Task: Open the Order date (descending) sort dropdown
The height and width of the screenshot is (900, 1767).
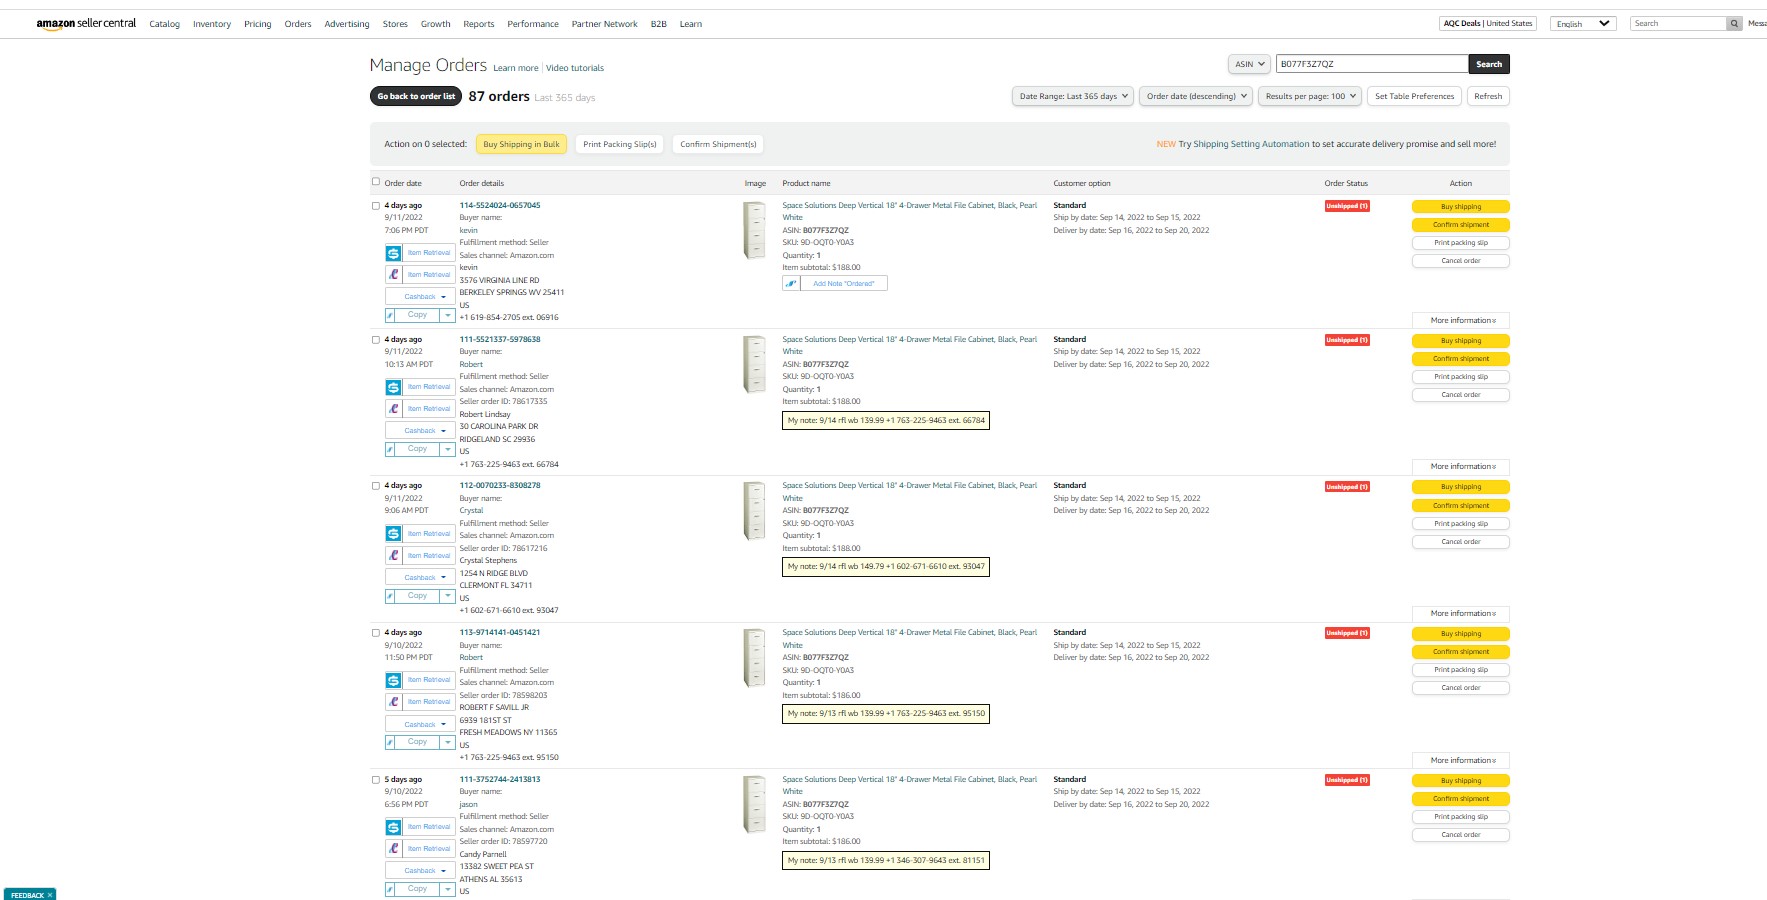Action: [1197, 96]
